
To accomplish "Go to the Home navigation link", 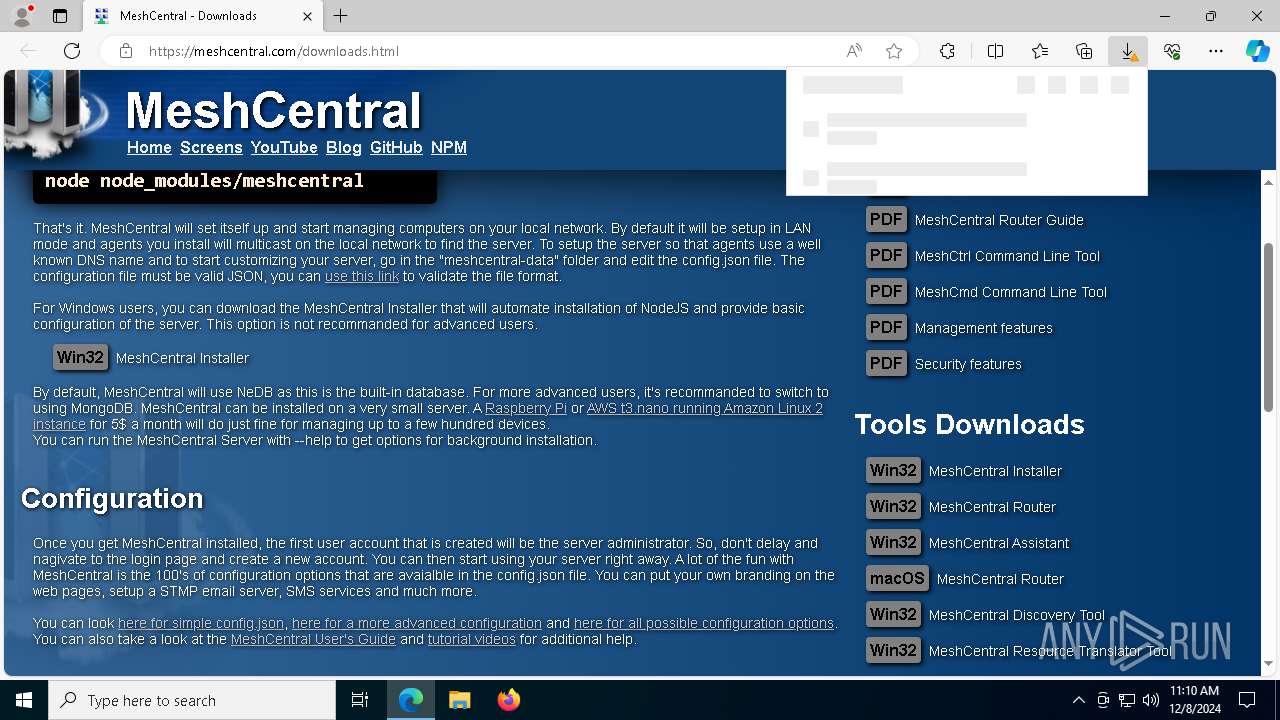I will point(149,147).
